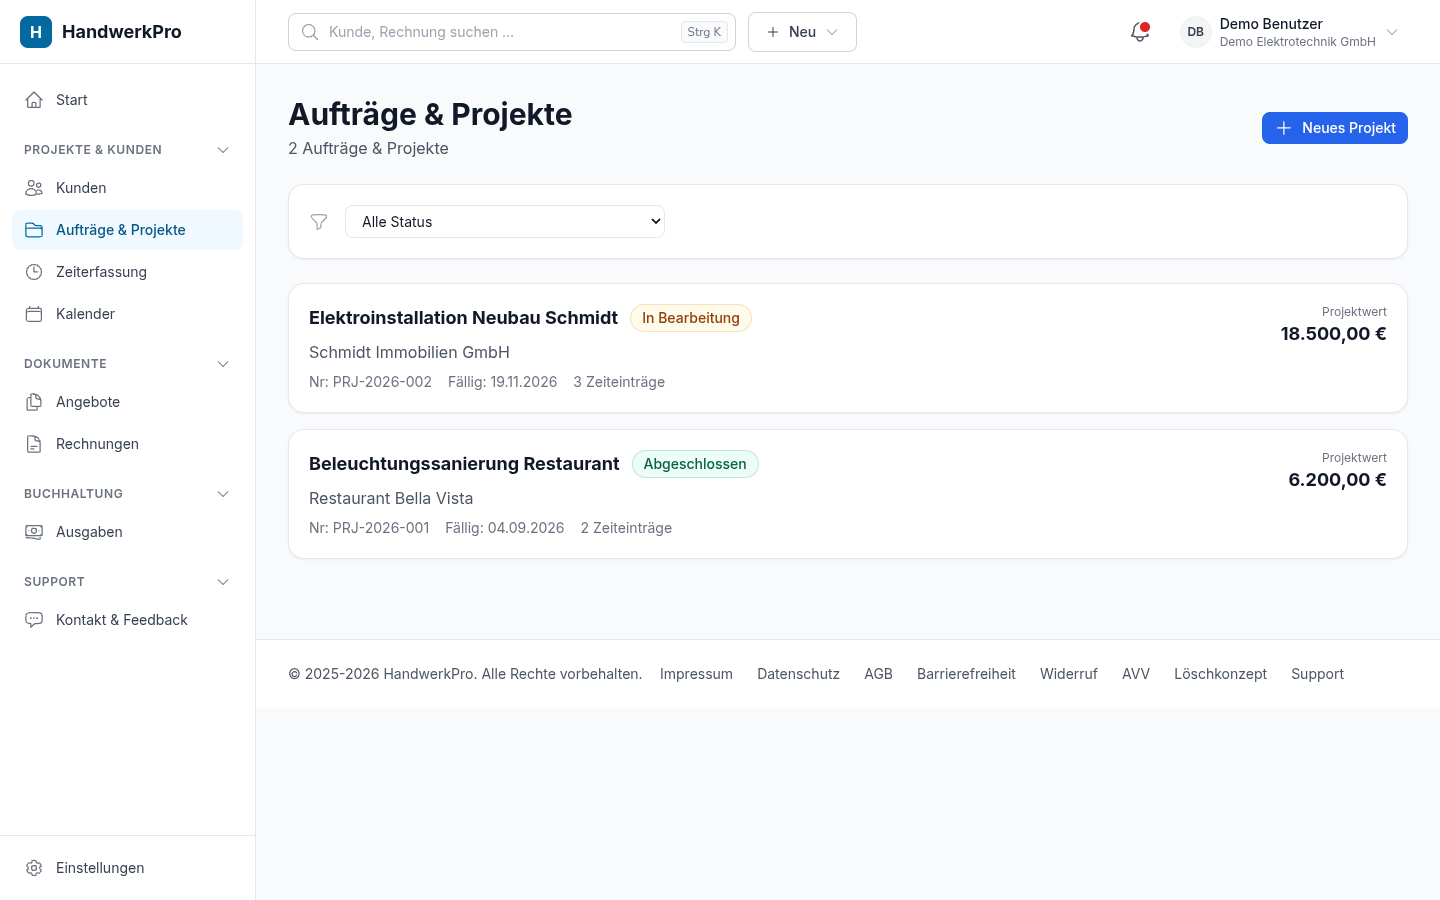
Task: Click the Abgeschlossen status badge
Action: (x=695, y=464)
